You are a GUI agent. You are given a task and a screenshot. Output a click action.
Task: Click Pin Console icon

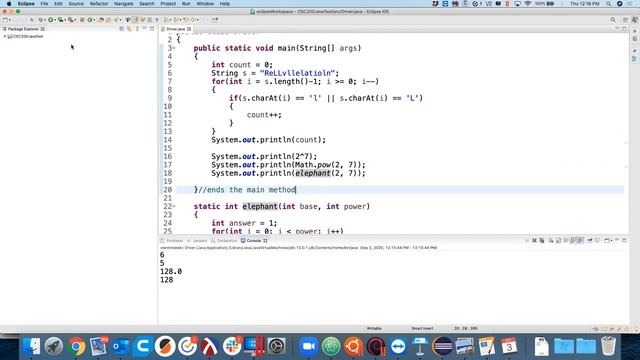point(590,241)
